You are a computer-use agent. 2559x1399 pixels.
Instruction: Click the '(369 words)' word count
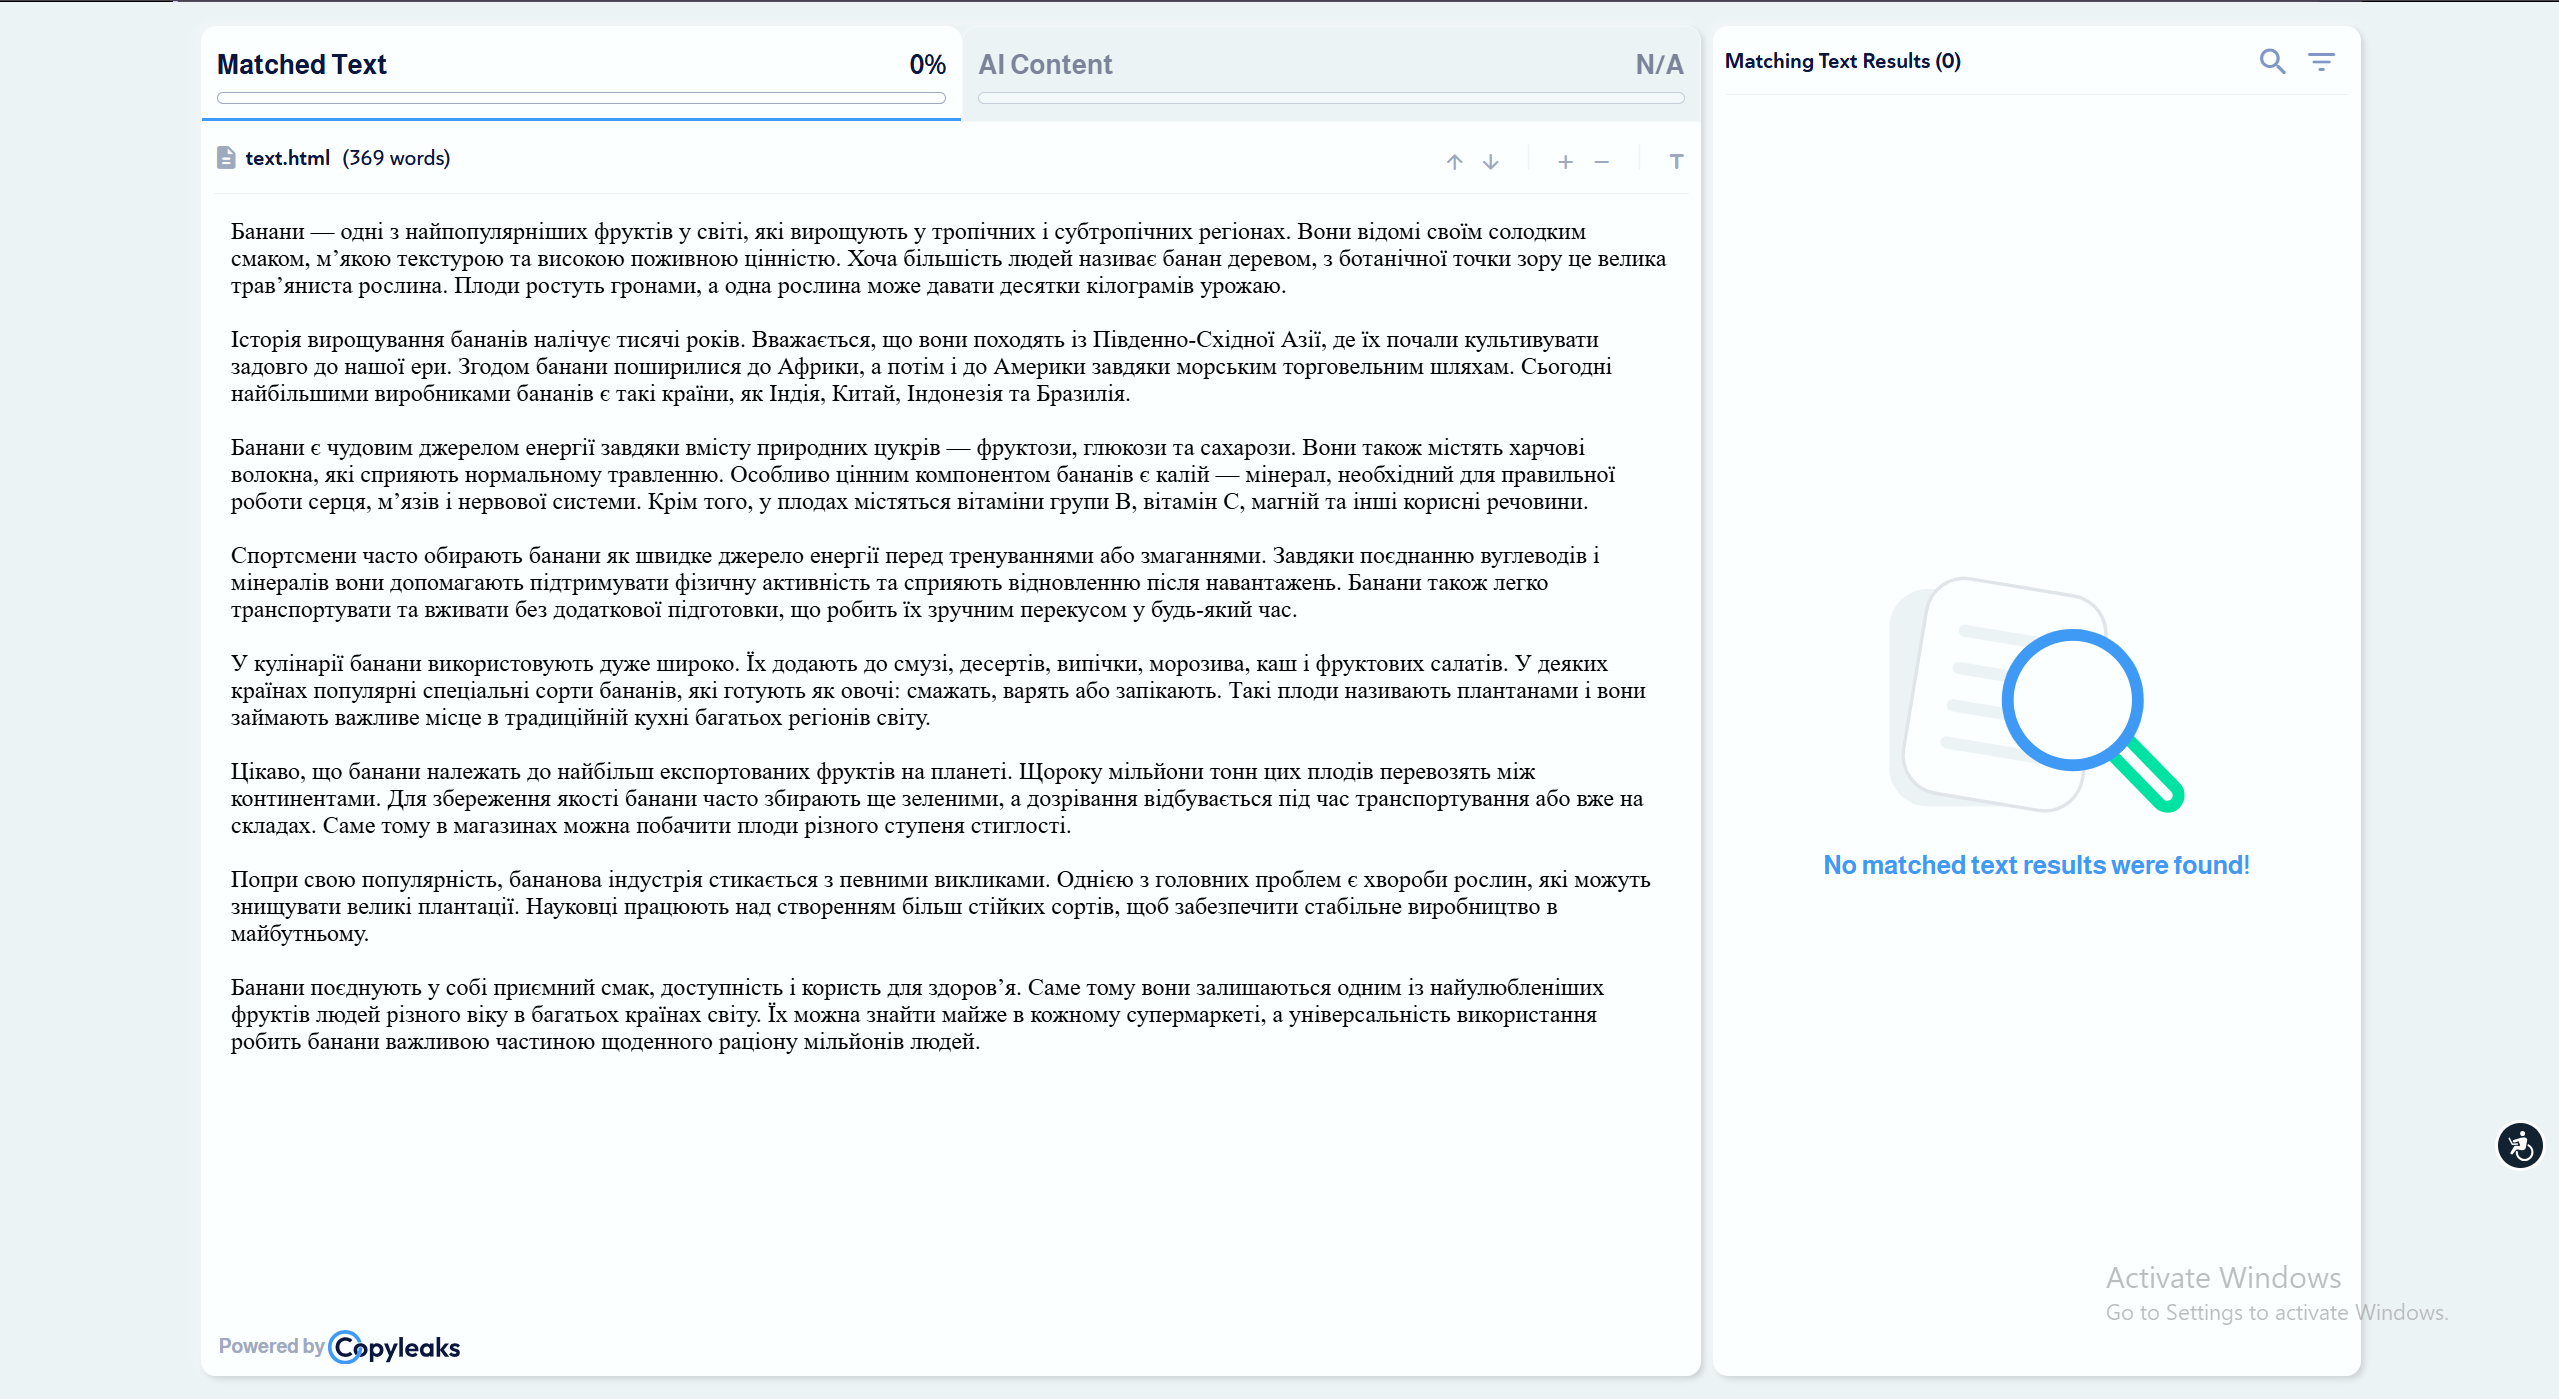tap(396, 158)
